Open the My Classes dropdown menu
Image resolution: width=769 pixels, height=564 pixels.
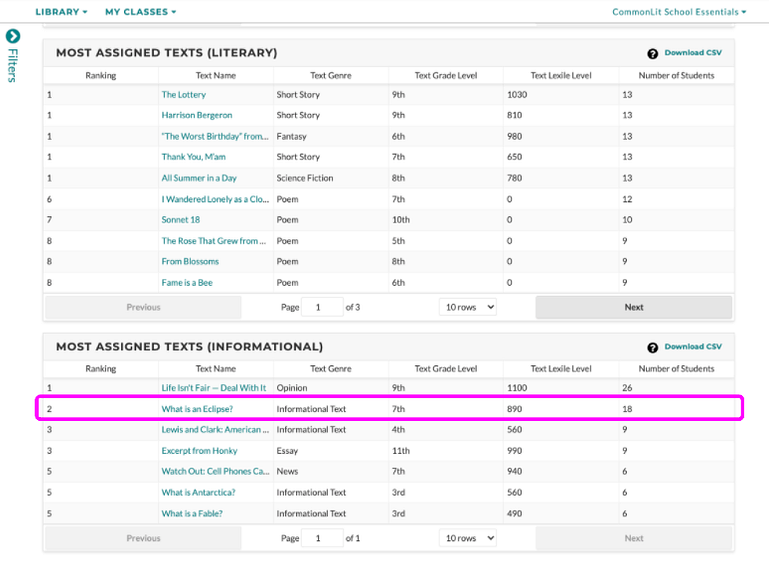click(x=140, y=12)
